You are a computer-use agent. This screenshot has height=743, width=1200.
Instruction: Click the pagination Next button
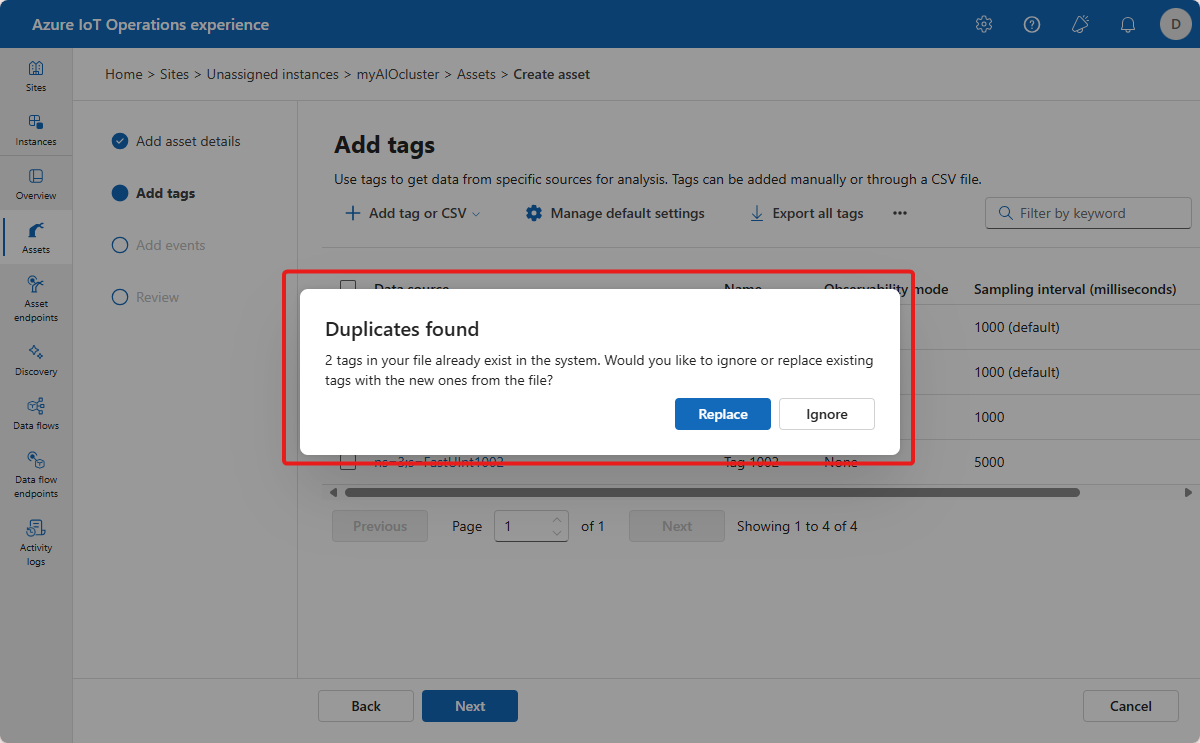point(677,526)
